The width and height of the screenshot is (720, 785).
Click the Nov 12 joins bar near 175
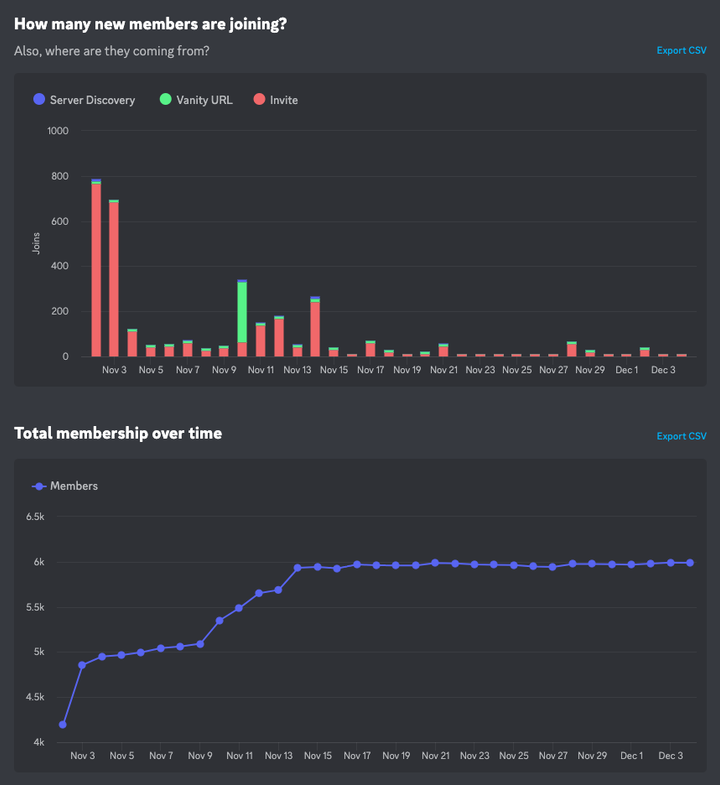click(x=279, y=336)
